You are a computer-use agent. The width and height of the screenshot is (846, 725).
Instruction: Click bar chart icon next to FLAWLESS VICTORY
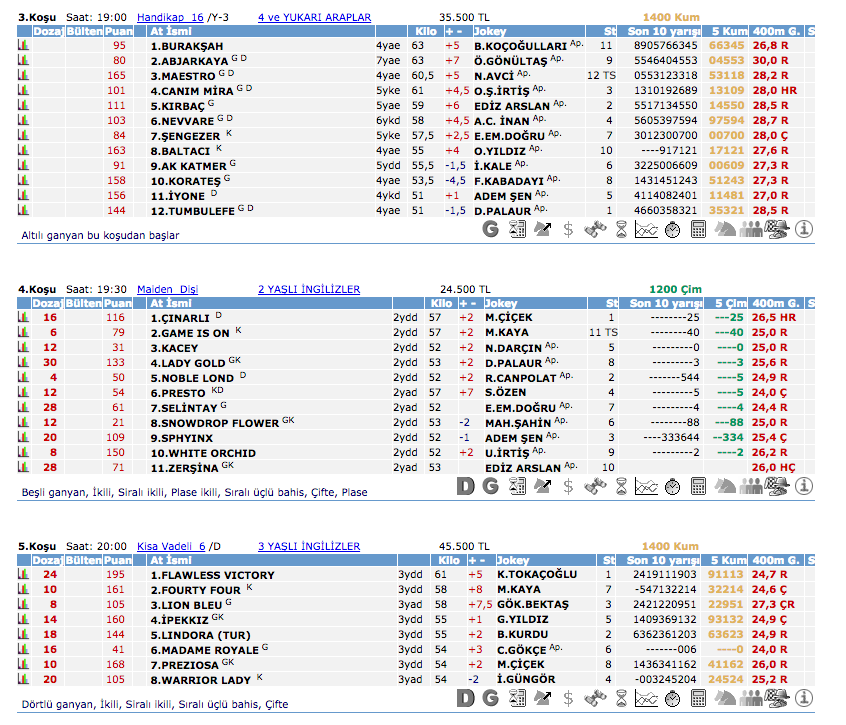coord(24,575)
